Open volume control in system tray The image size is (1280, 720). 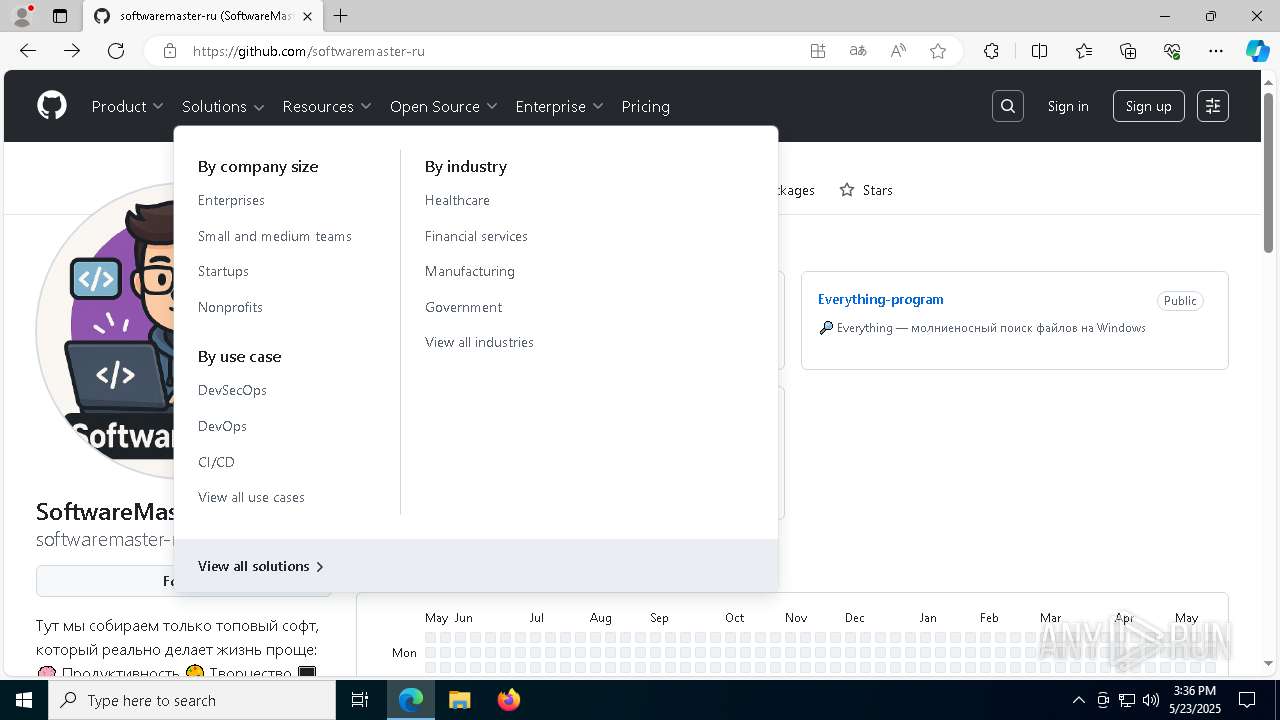pyautogui.click(x=1151, y=700)
